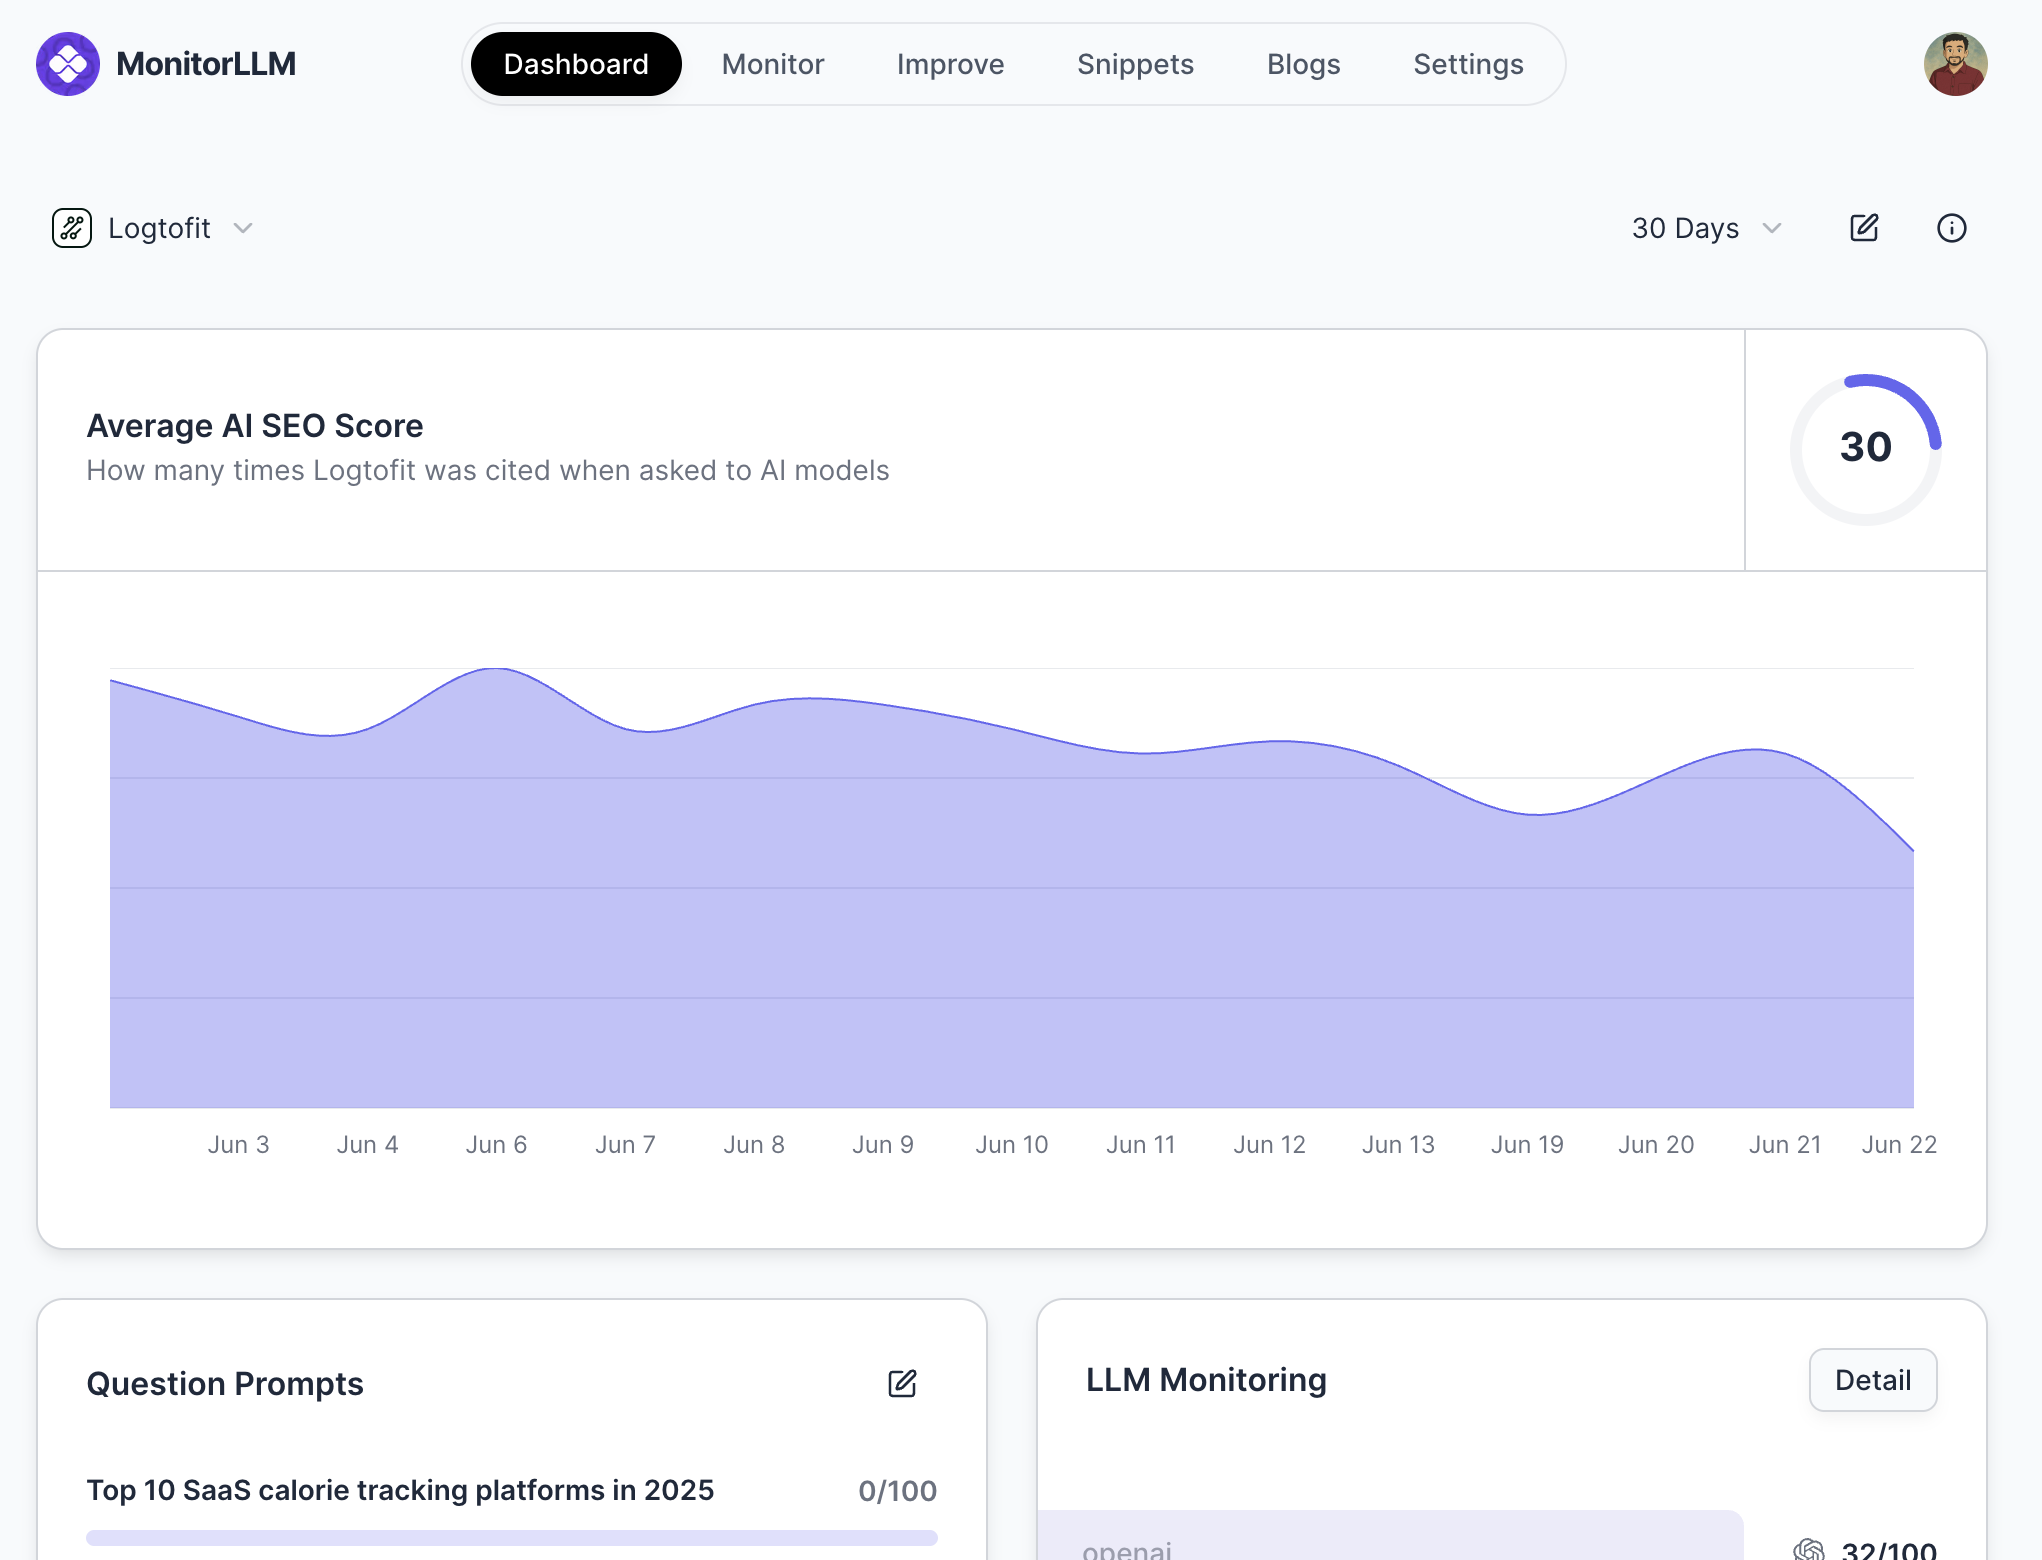
Task: Edit Question Prompts with pencil icon
Action: (x=902, y=1384)
